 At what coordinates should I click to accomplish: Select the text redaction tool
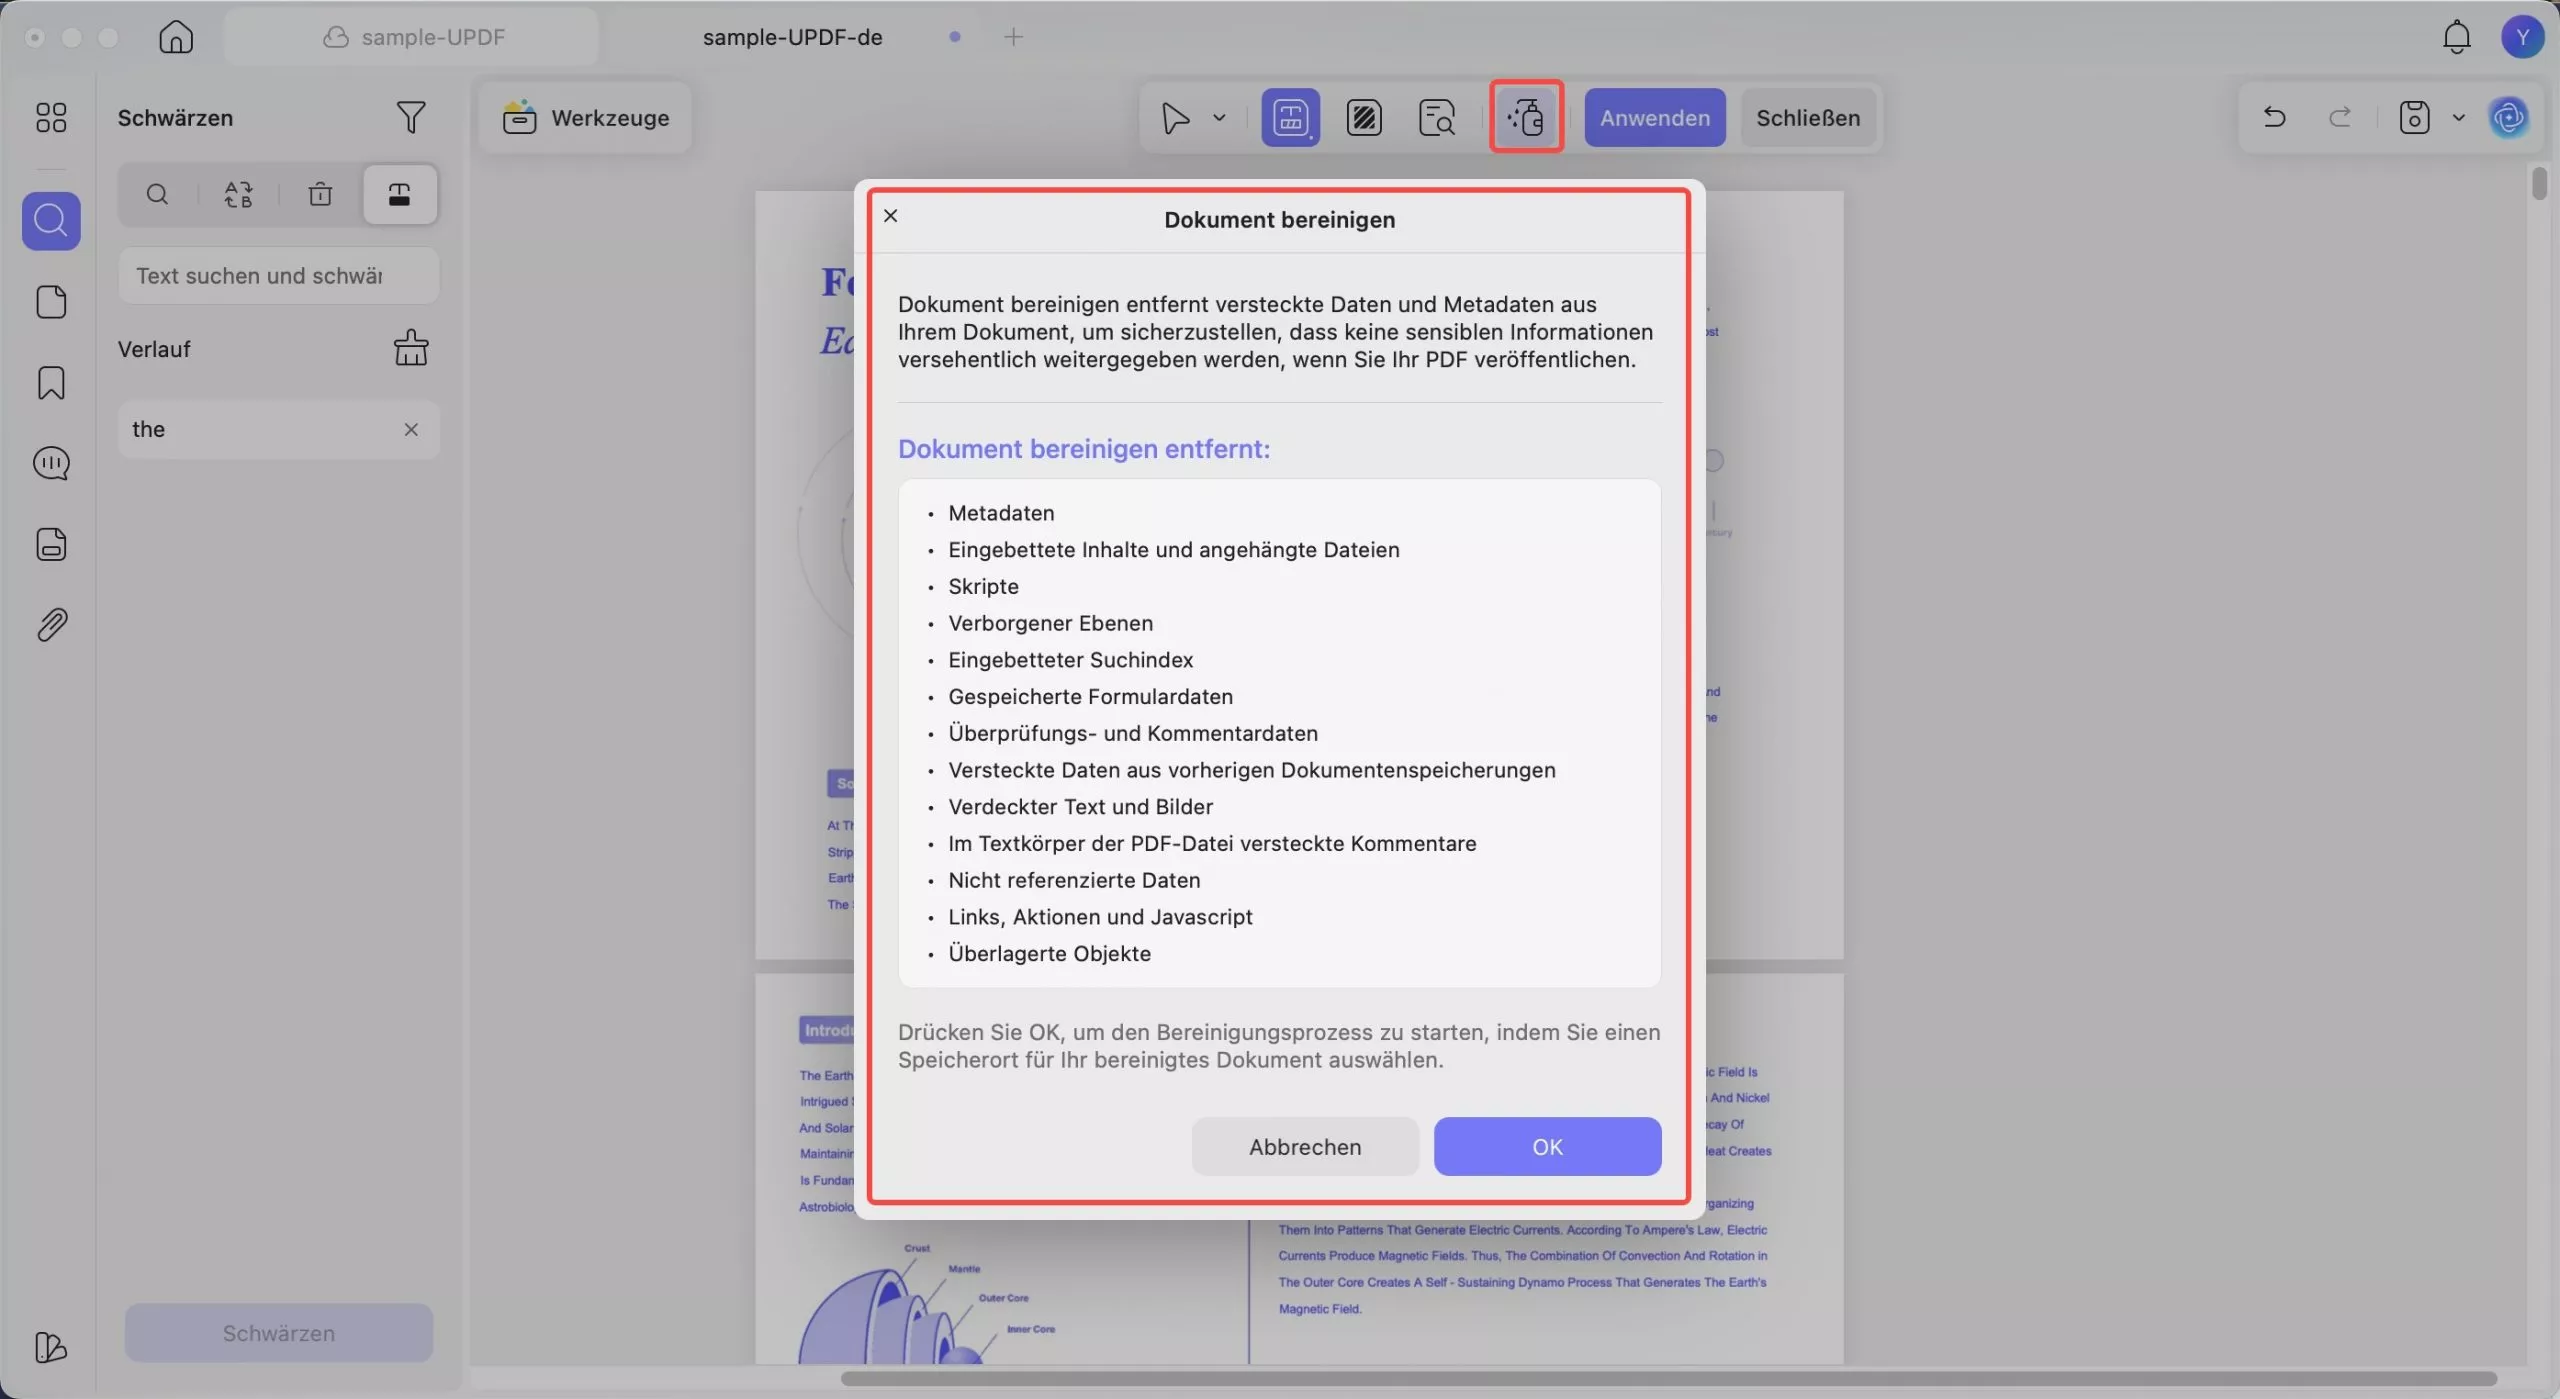(1290, 117)
